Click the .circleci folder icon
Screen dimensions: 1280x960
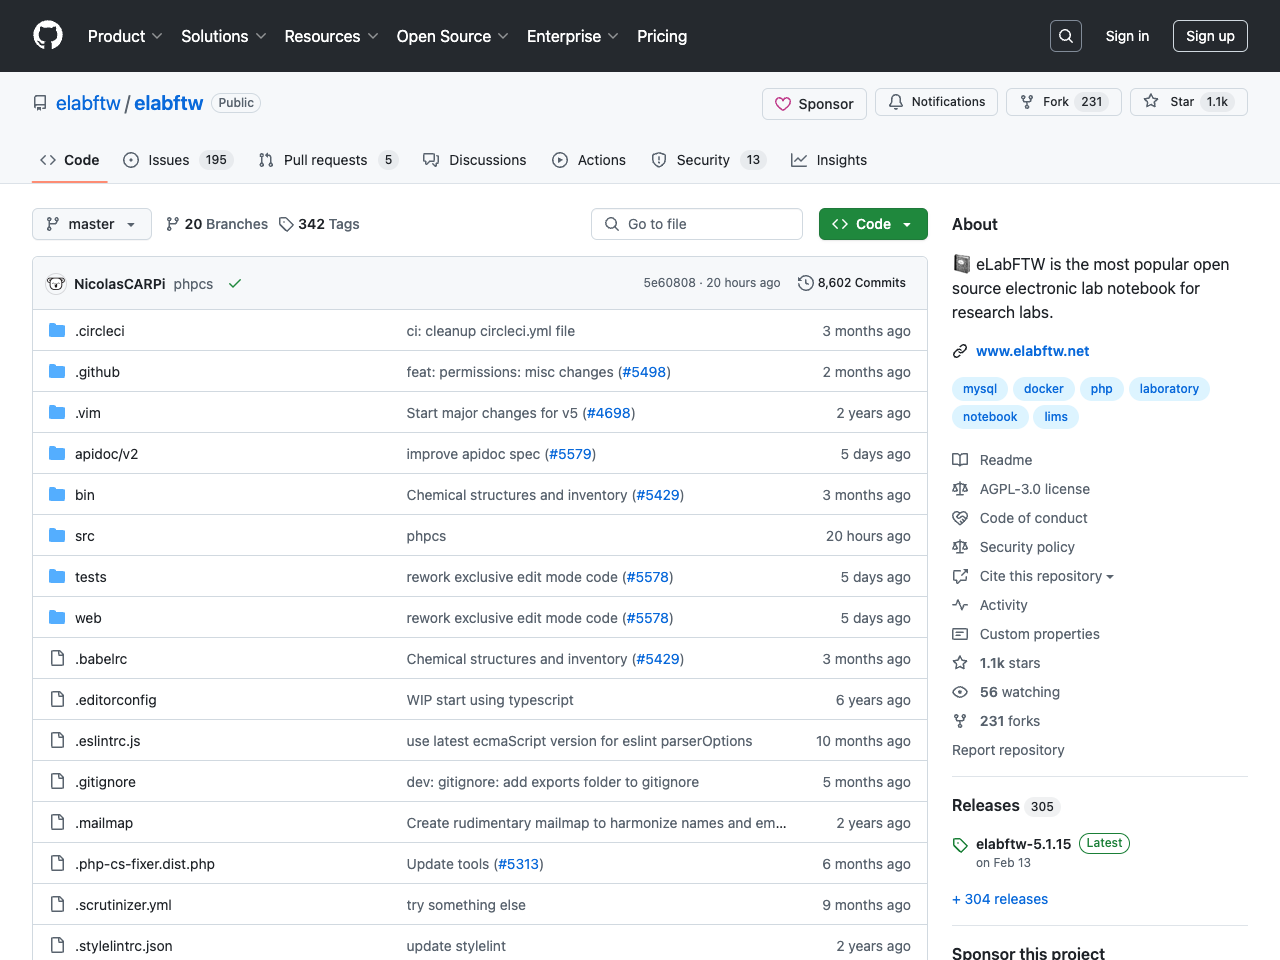[57, 331]
